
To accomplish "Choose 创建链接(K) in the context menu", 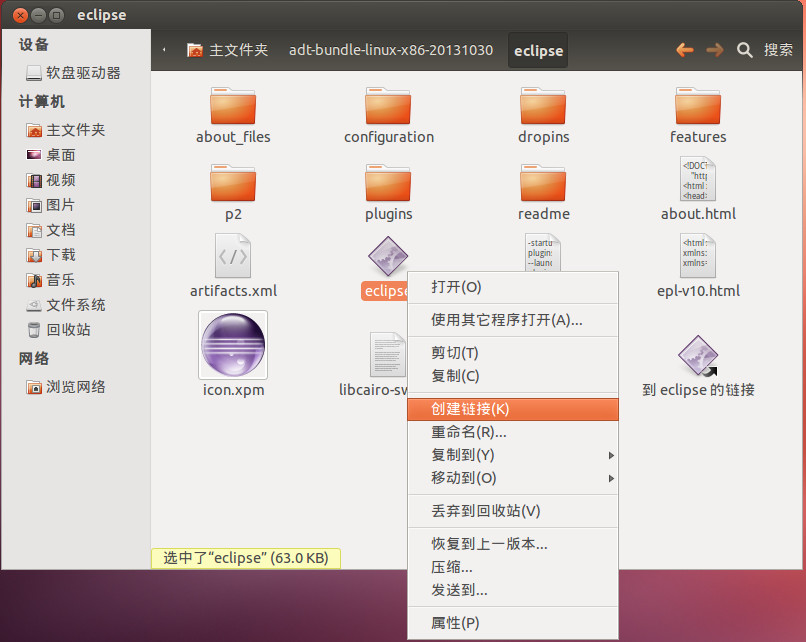I will (512, 409).
